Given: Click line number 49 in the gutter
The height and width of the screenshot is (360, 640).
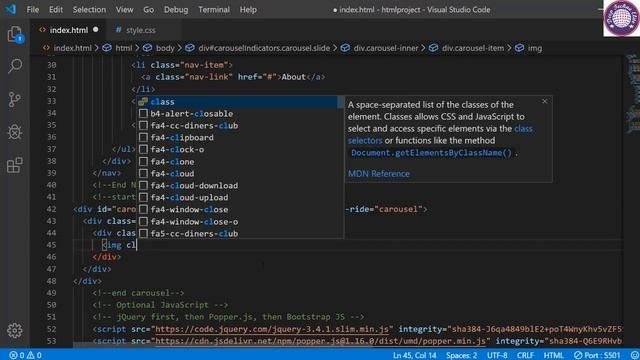Looking at the screenshot, I should coord(51,293).
